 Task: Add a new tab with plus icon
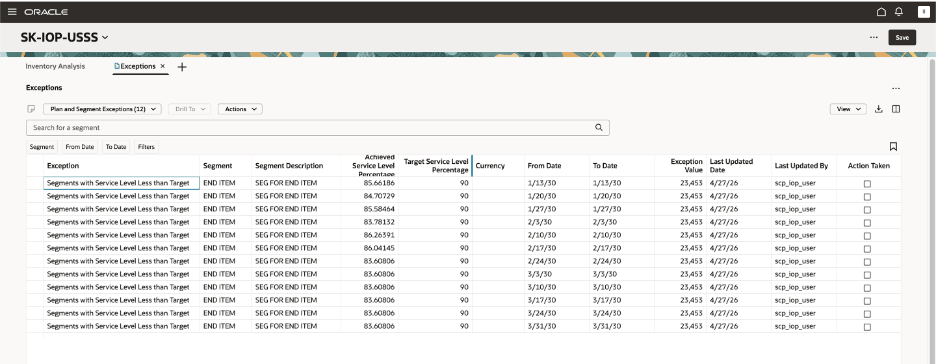pyautogui.click(x=182, y=67)
